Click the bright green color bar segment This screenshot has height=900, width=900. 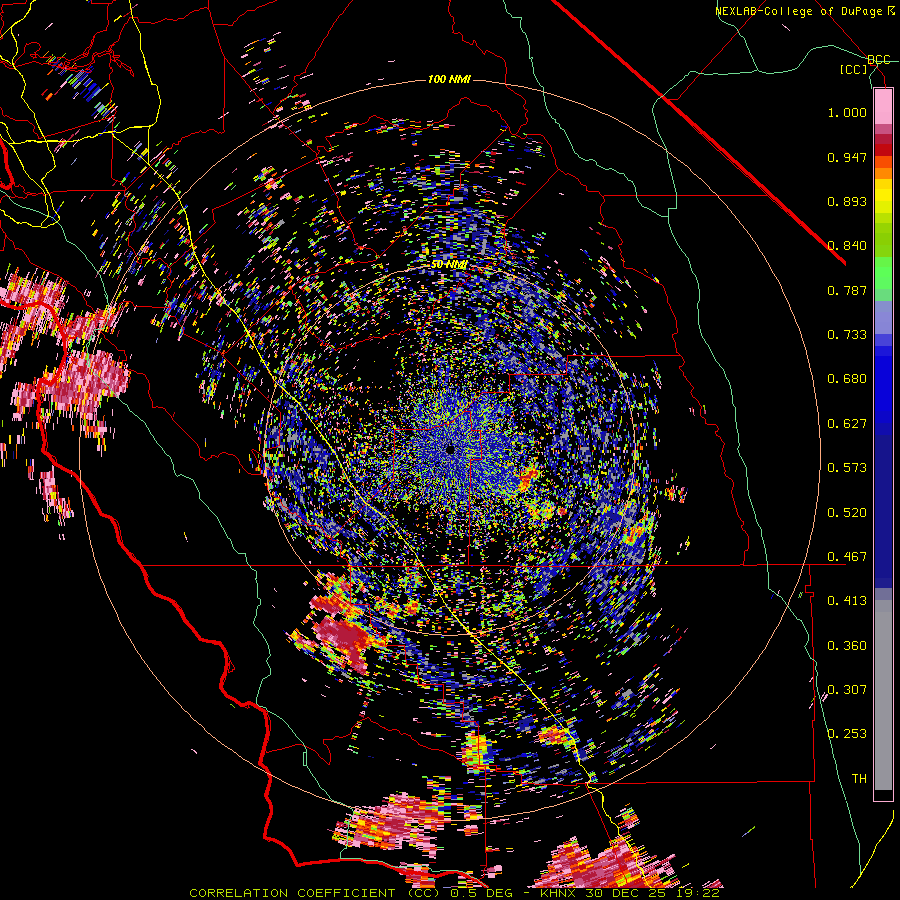(883, 273)
